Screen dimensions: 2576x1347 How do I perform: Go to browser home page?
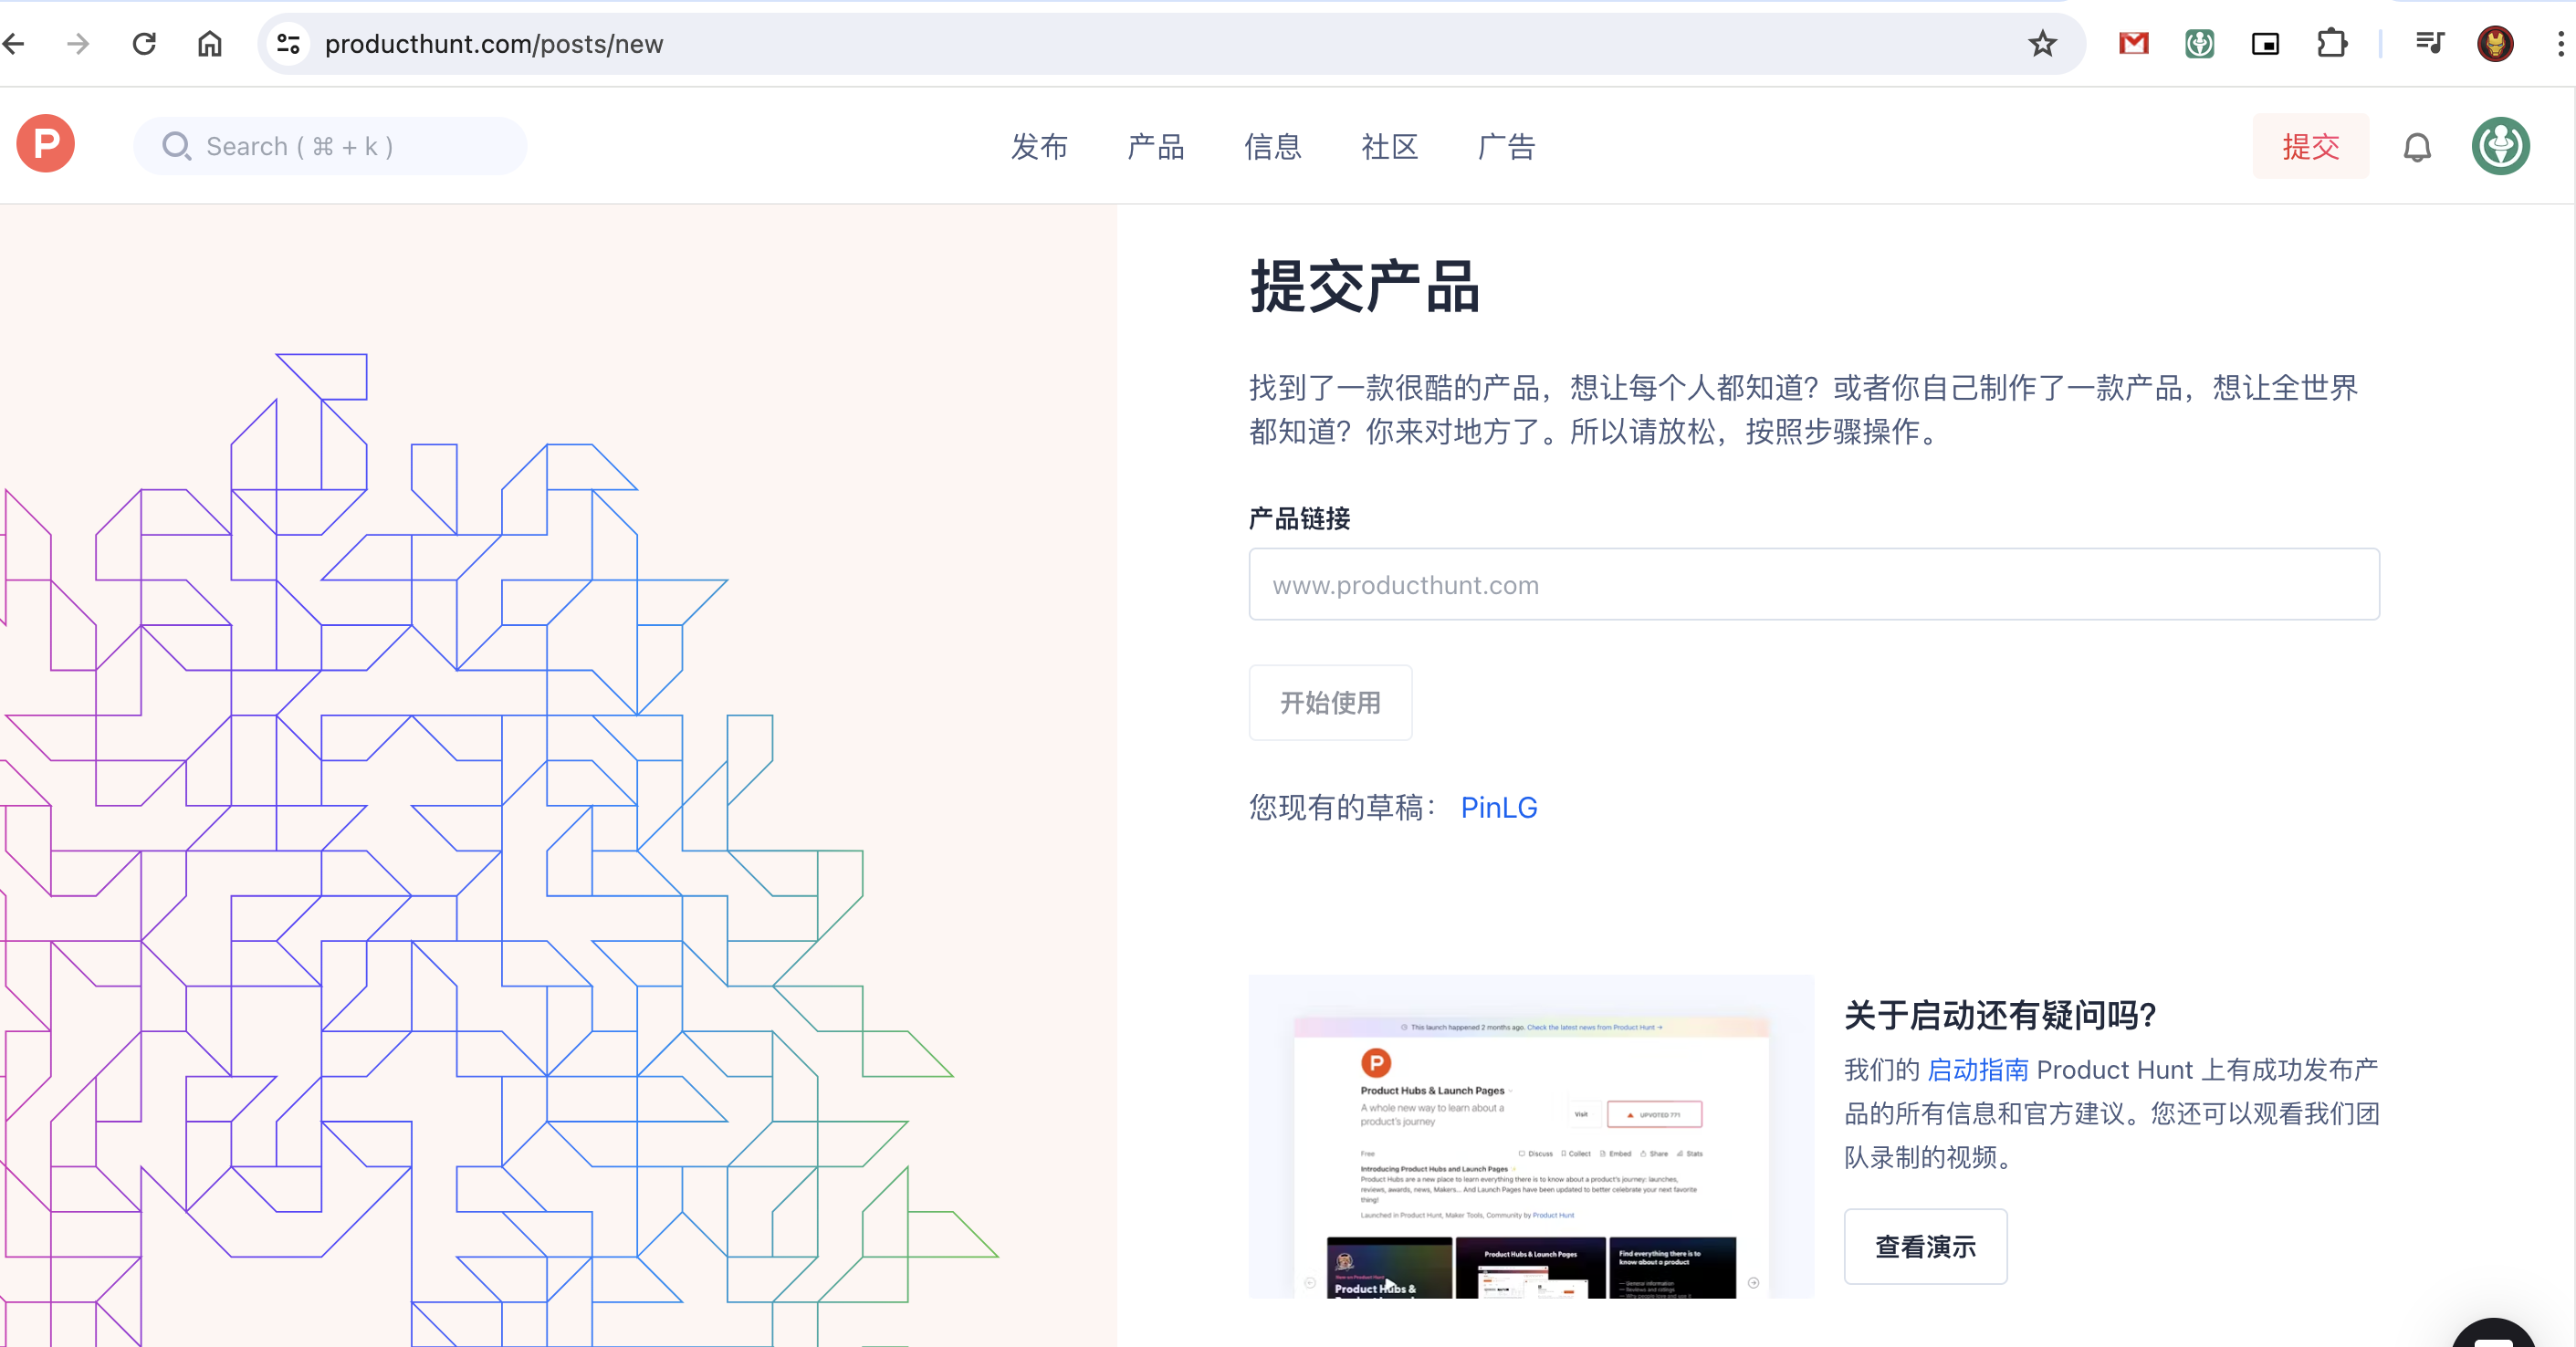tap(209, 44)
